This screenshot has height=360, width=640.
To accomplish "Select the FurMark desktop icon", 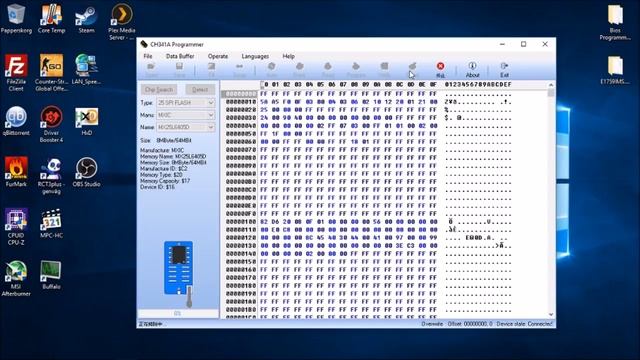I will pos(16,172).
